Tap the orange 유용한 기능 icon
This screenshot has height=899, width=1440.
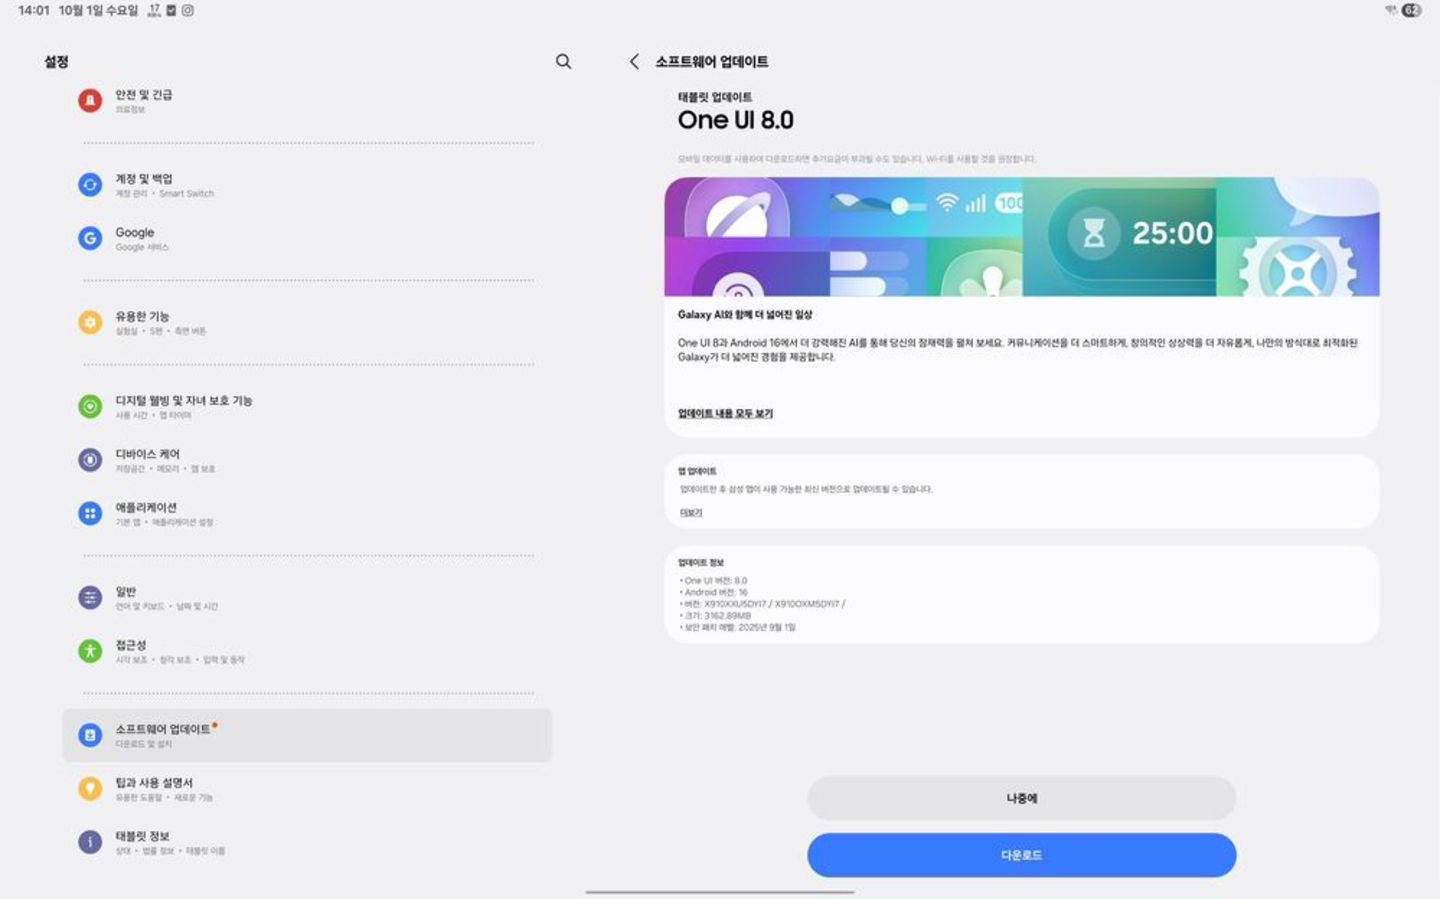pyautogui.click(x=90, y=322)
